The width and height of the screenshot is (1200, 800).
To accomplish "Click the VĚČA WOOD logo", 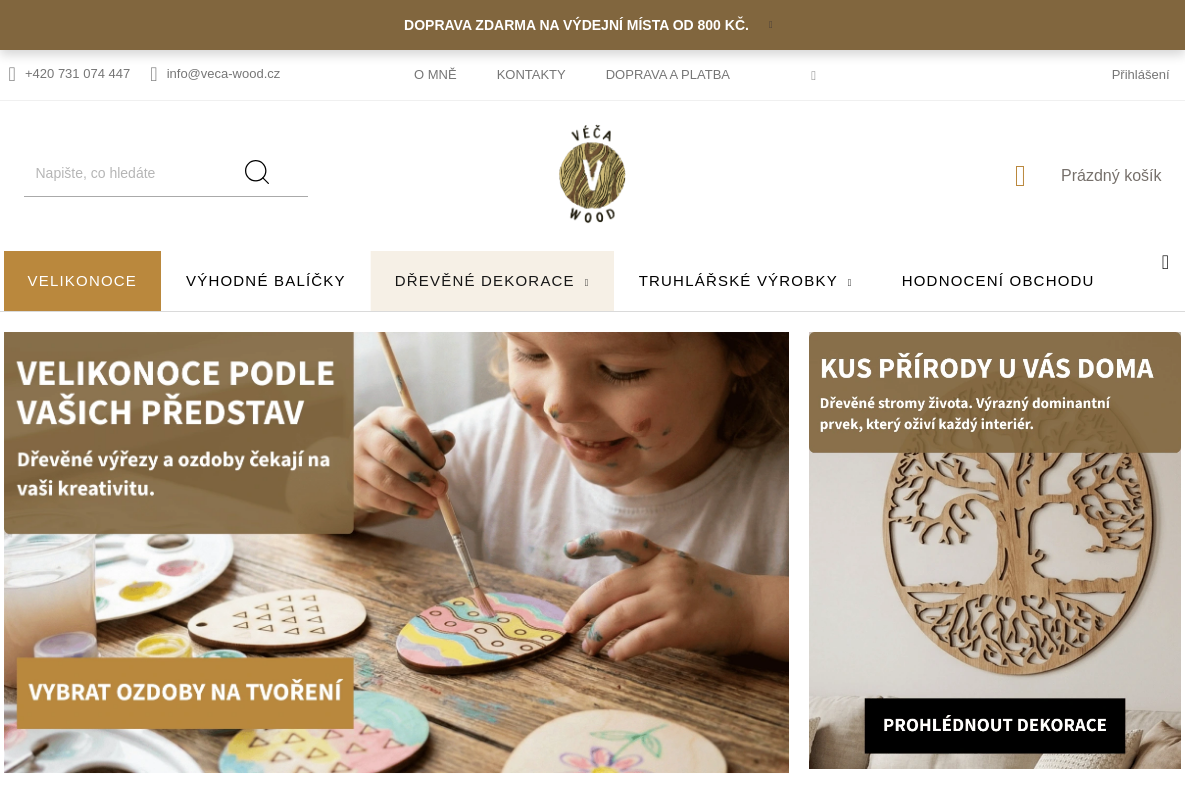I will 592,174.
